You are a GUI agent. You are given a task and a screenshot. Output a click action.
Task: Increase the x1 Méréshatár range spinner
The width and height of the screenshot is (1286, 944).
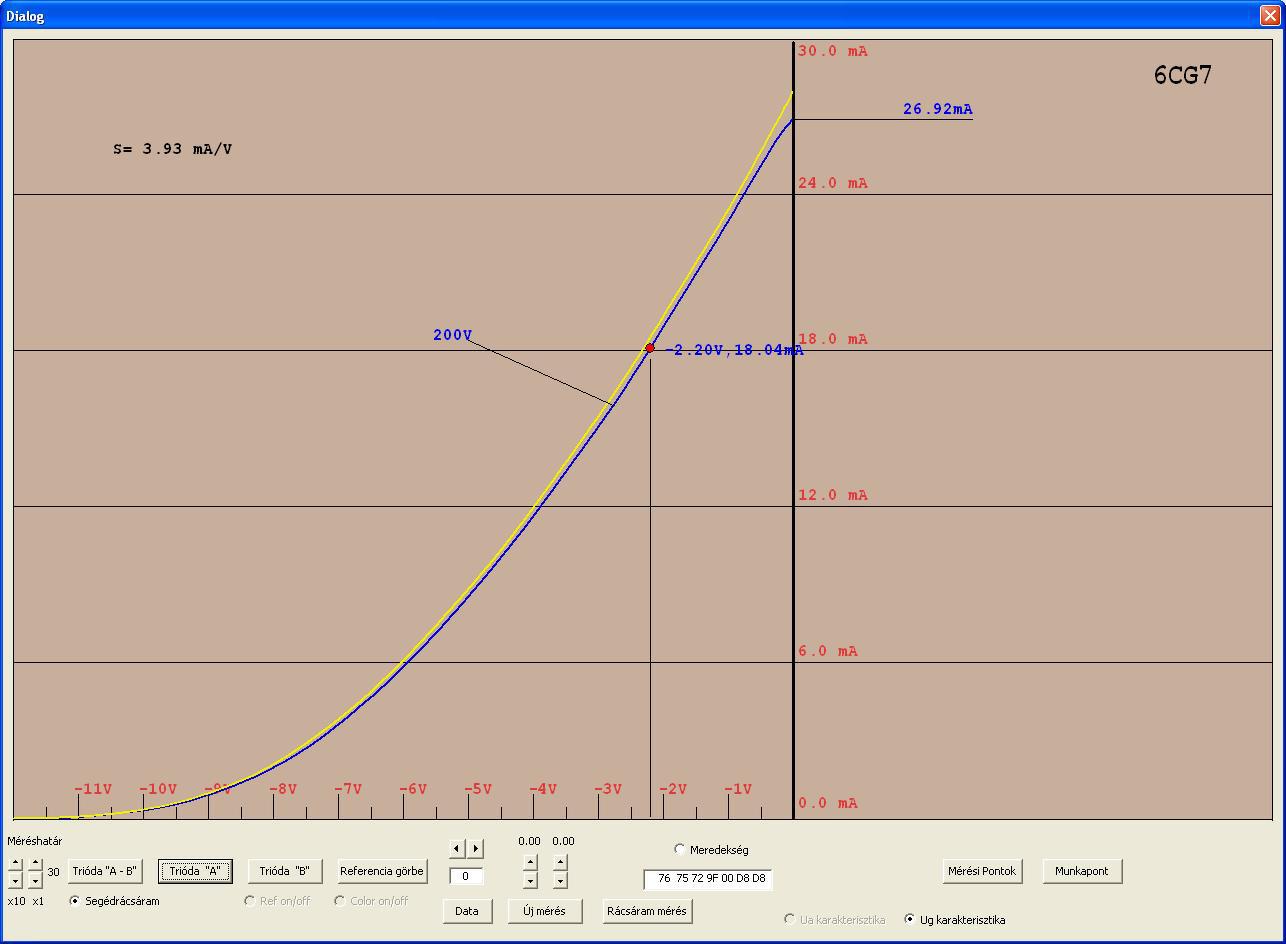(x=35, y=863)
